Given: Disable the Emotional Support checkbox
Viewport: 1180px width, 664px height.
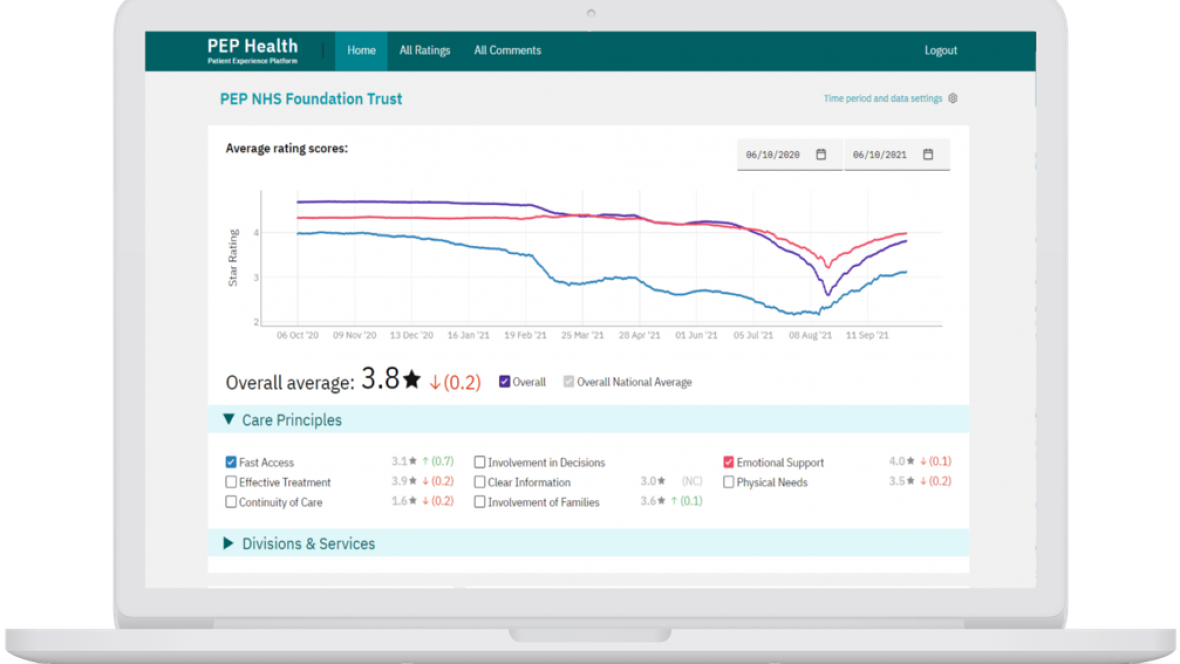Looking at the screenshot, I should pyautogui.click(x=729, y=463).
